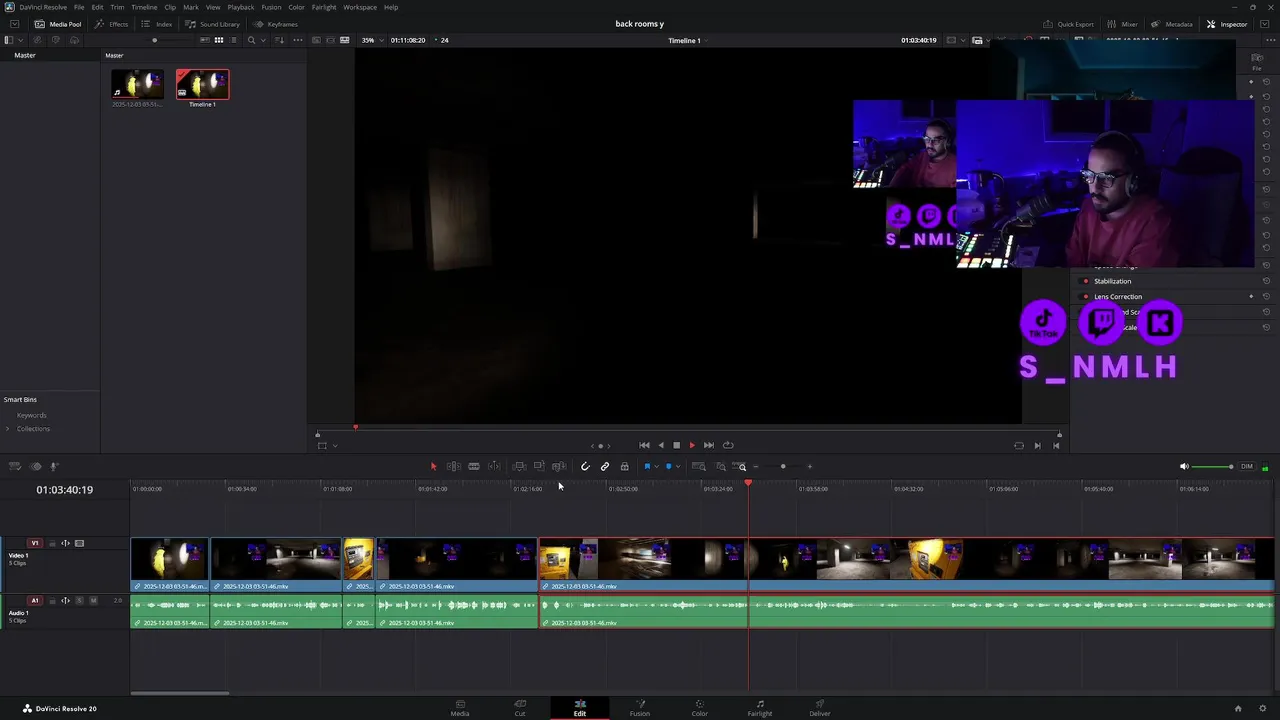Switch to the Color page
The height and width of the screenshot is (720, 1280).
tap(700, 708)
